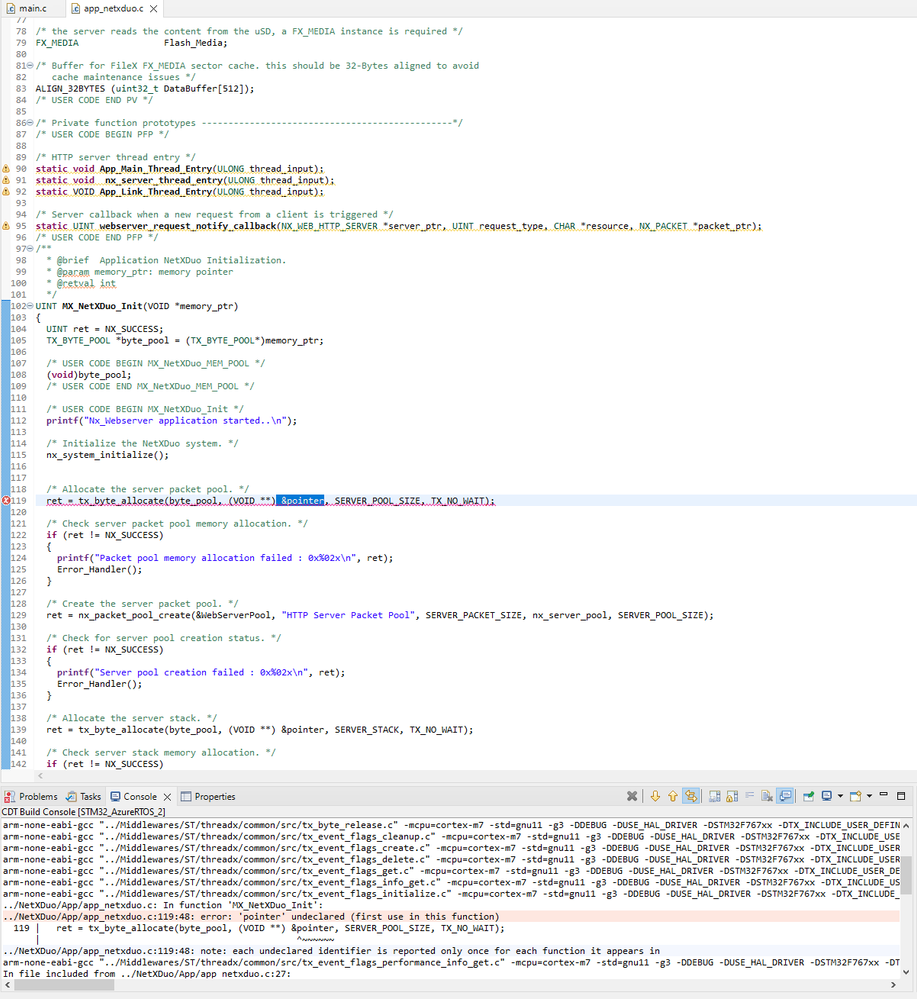Click the warning marker on line 95
This screenshot has width=917, height=999.
point(6,226)
